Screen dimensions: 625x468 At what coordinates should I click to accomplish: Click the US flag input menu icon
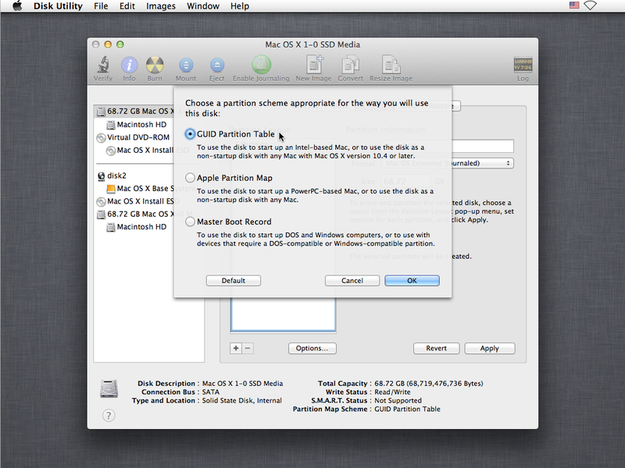(x=574, y=5)
